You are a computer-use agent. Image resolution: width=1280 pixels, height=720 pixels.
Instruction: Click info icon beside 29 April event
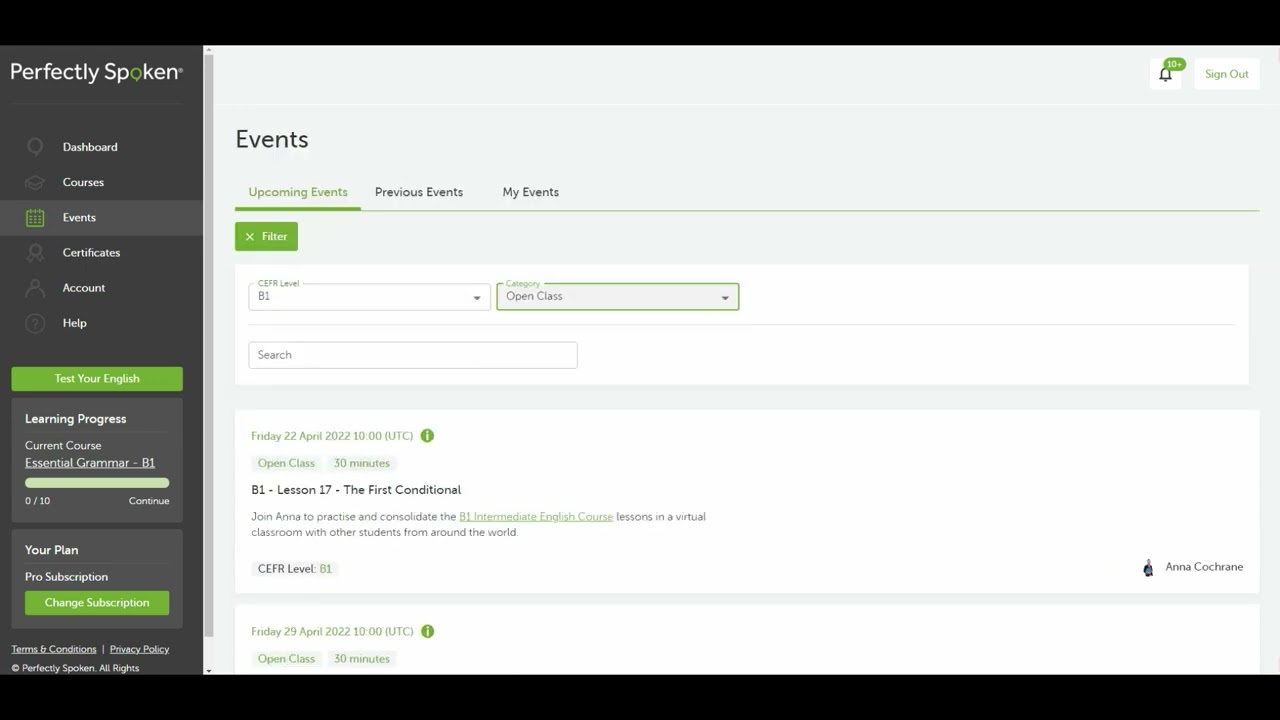click(427, 631)
